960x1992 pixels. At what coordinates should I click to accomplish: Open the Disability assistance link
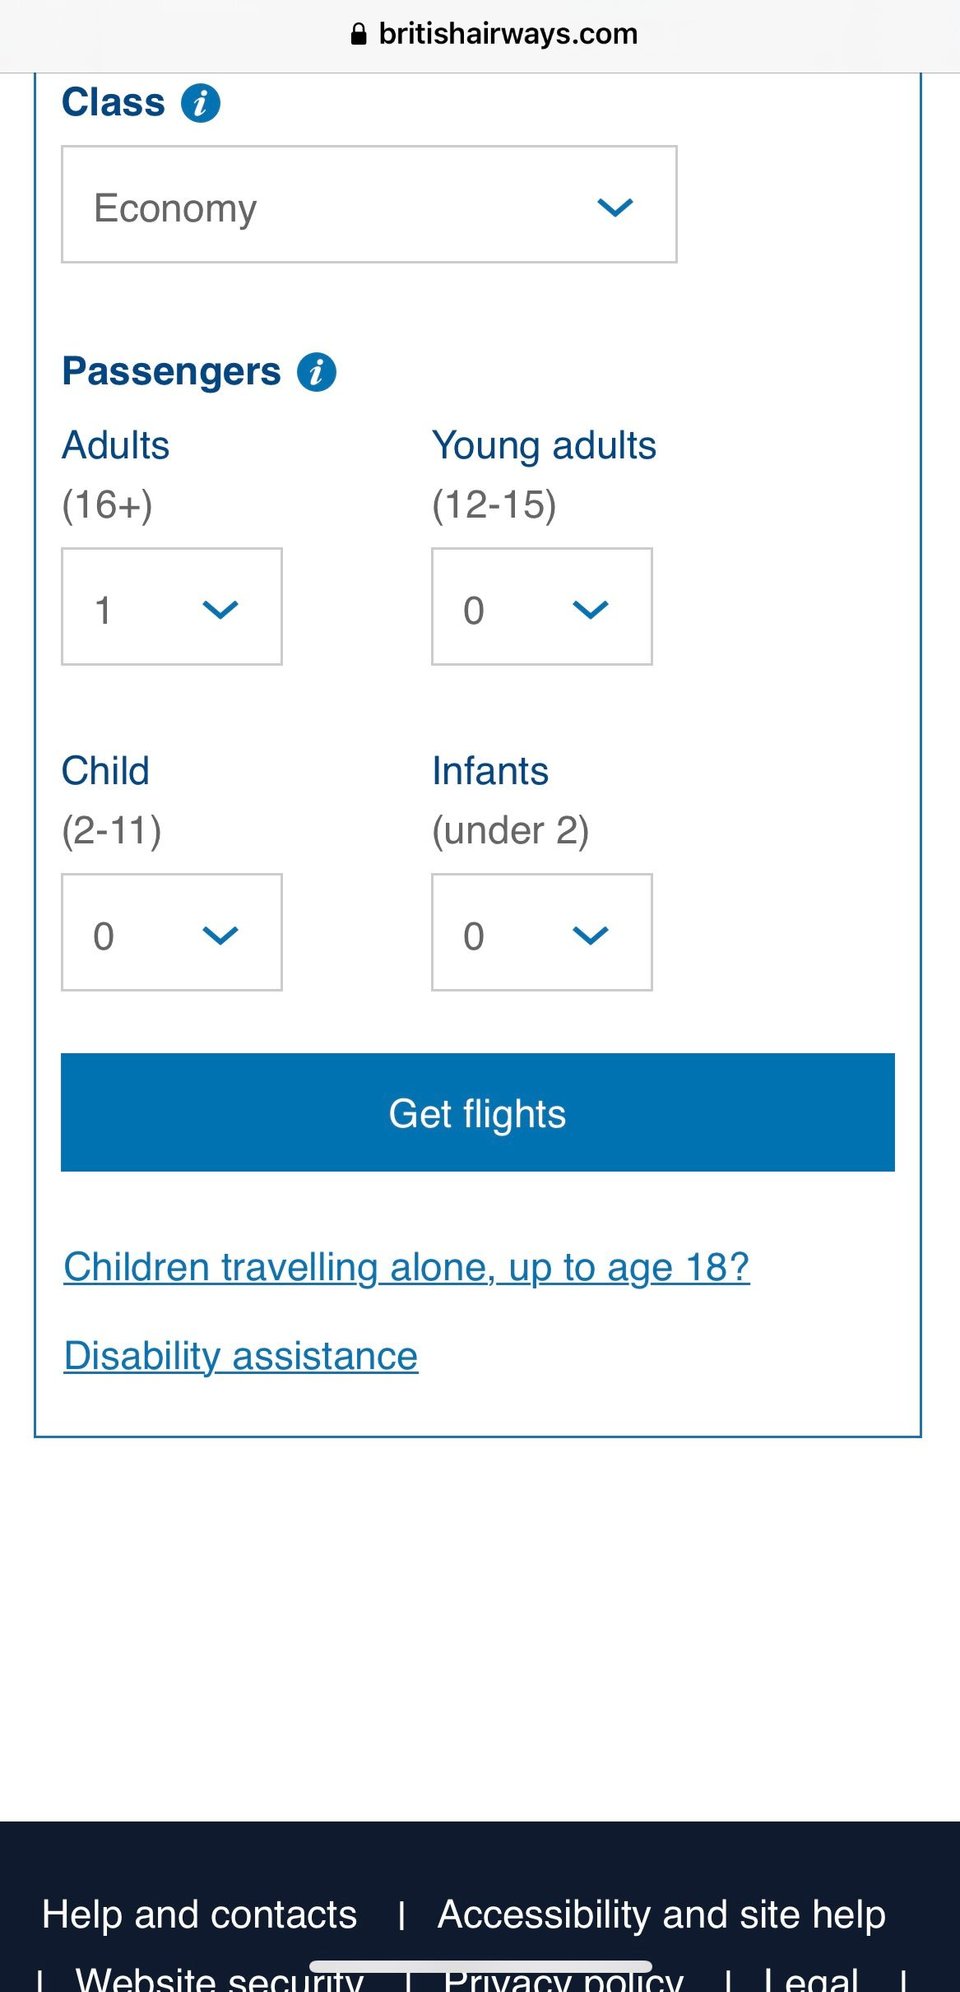tap(241, 1356)
